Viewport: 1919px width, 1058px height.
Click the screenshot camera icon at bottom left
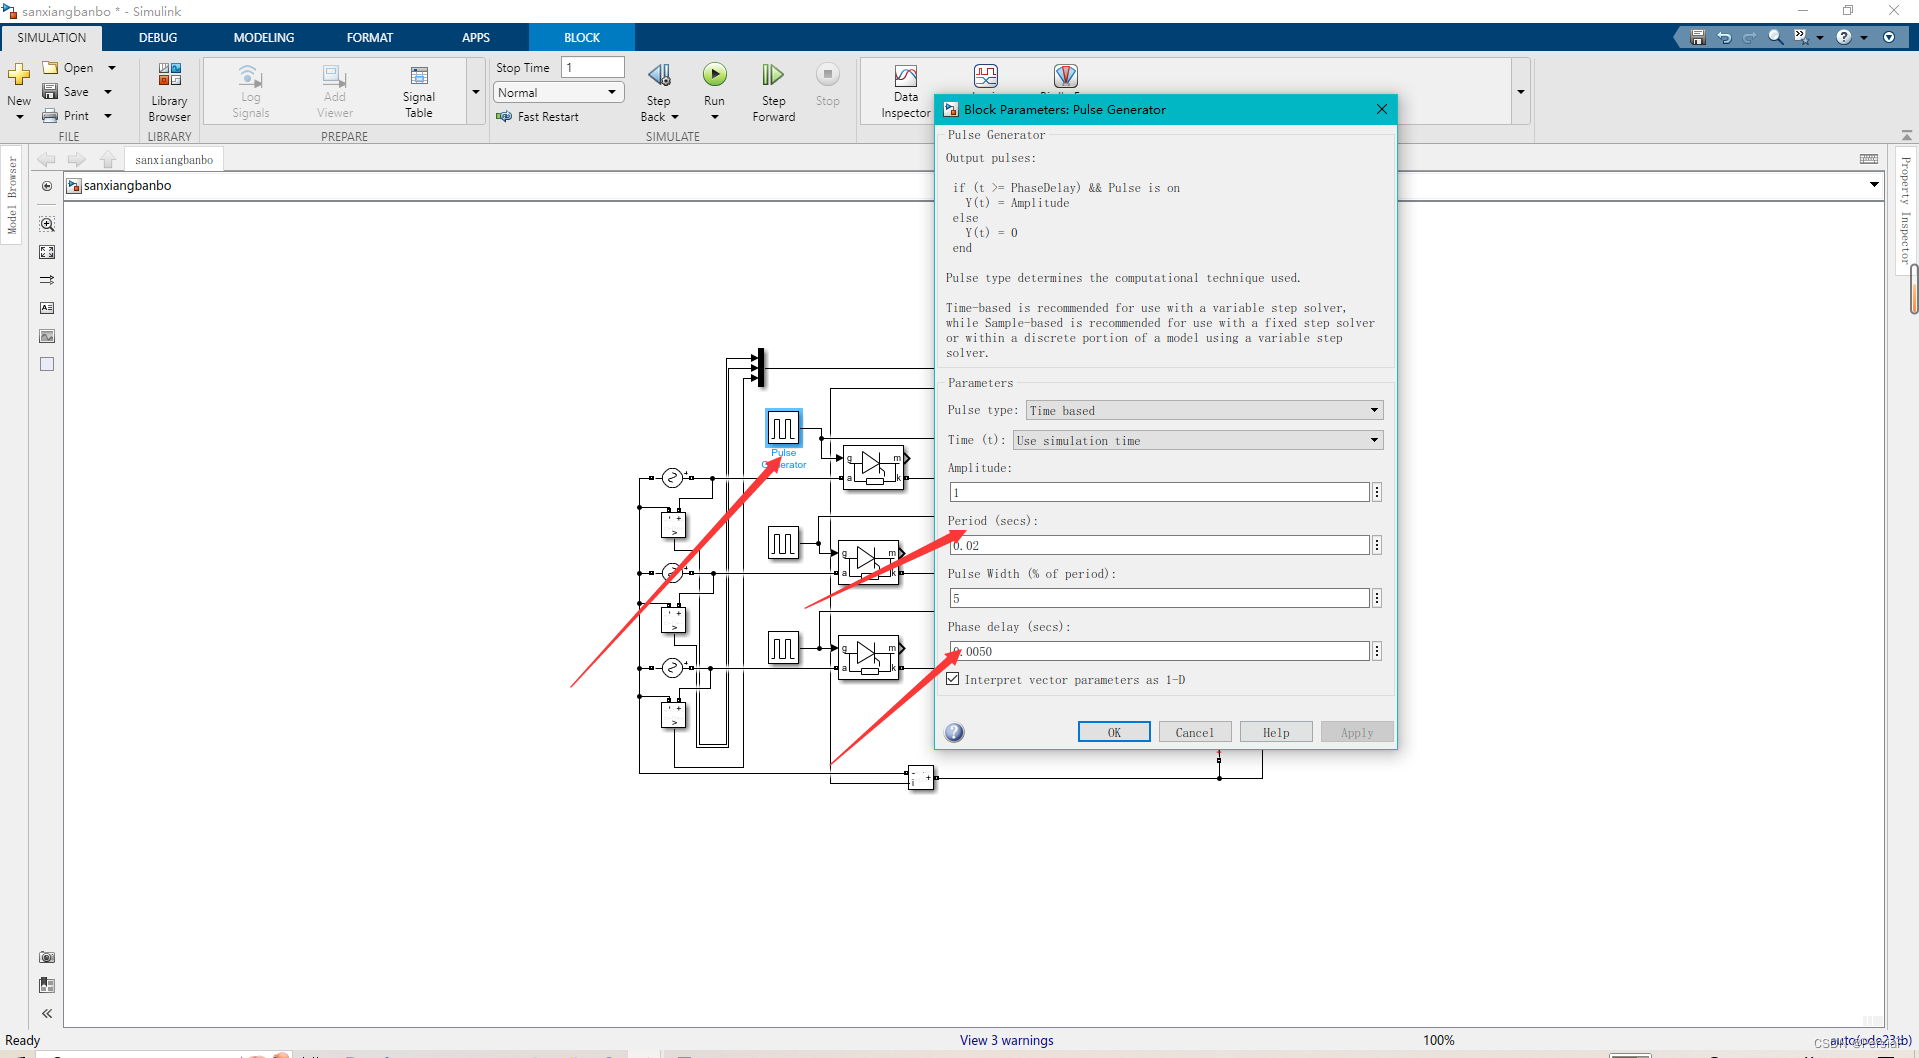(x=47, y=957)
